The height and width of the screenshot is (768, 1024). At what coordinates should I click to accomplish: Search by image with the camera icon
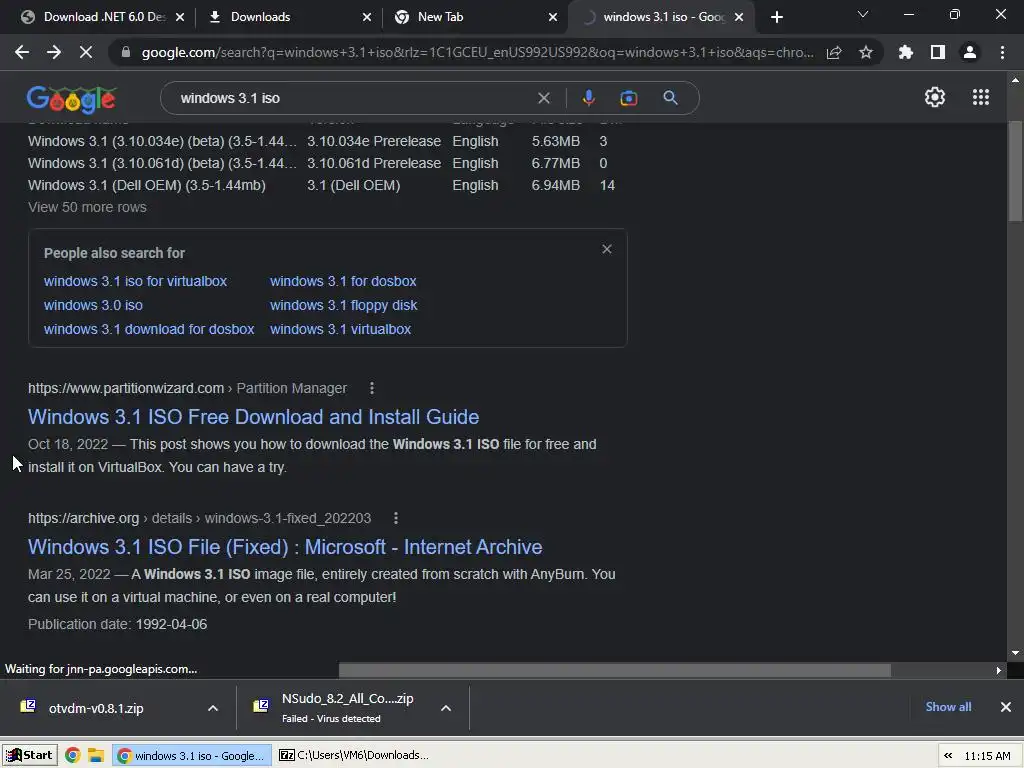pyautogui.click(x=628, y=98)
